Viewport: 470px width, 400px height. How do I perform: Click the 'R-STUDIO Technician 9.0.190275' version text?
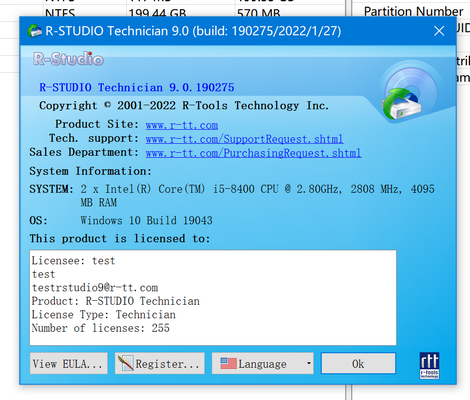[137, 88]
